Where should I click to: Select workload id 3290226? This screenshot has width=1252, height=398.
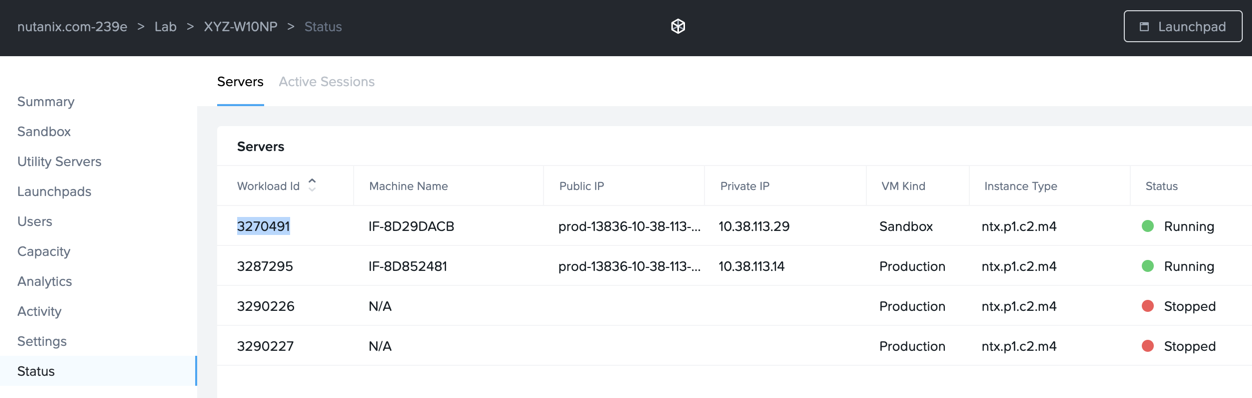[266, 306]
